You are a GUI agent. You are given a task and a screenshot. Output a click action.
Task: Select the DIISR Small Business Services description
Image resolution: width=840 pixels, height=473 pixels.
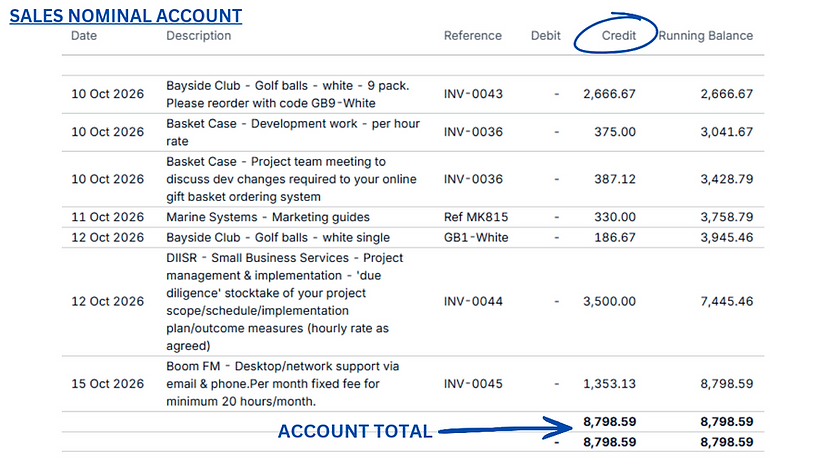(x=284, y=302)
